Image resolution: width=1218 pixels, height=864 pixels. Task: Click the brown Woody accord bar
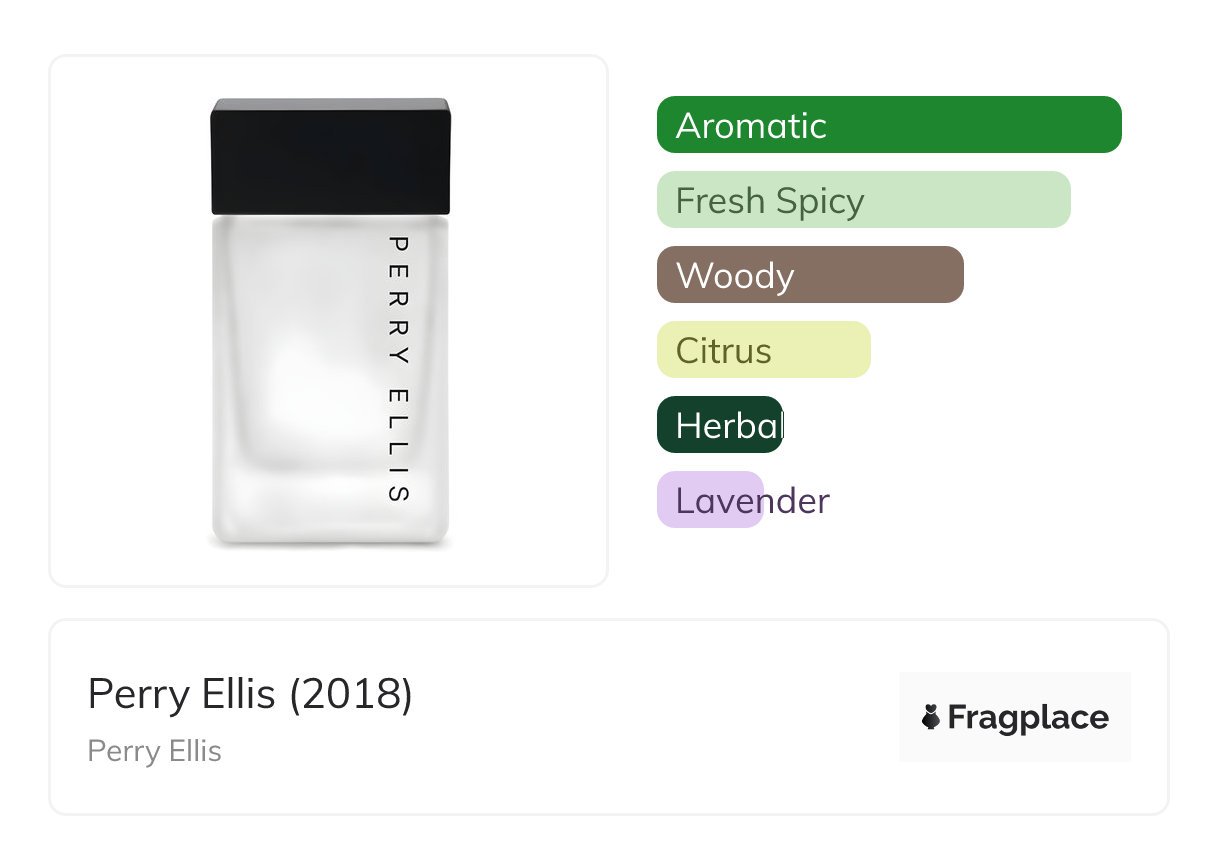tap(810, 275)
